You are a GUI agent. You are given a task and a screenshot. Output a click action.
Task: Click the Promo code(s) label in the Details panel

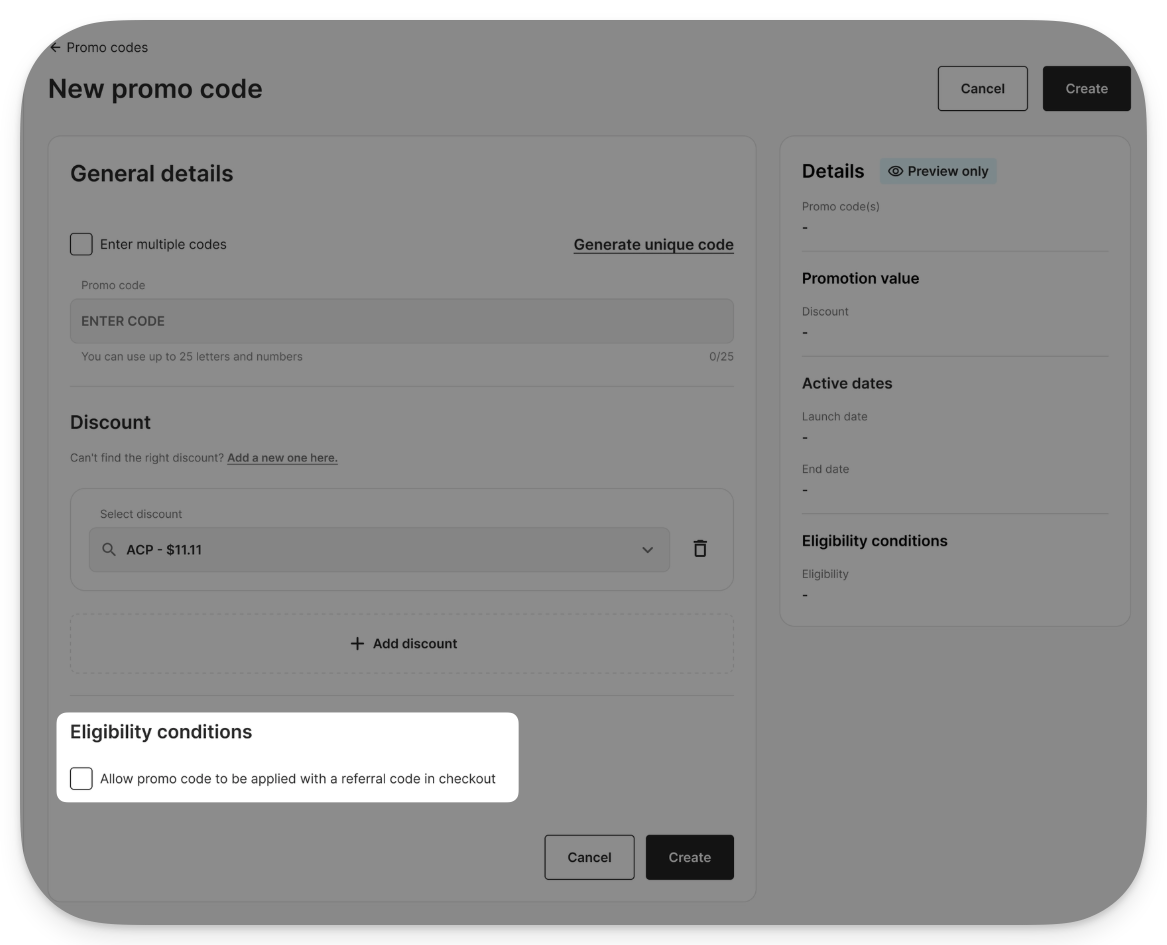840,206
